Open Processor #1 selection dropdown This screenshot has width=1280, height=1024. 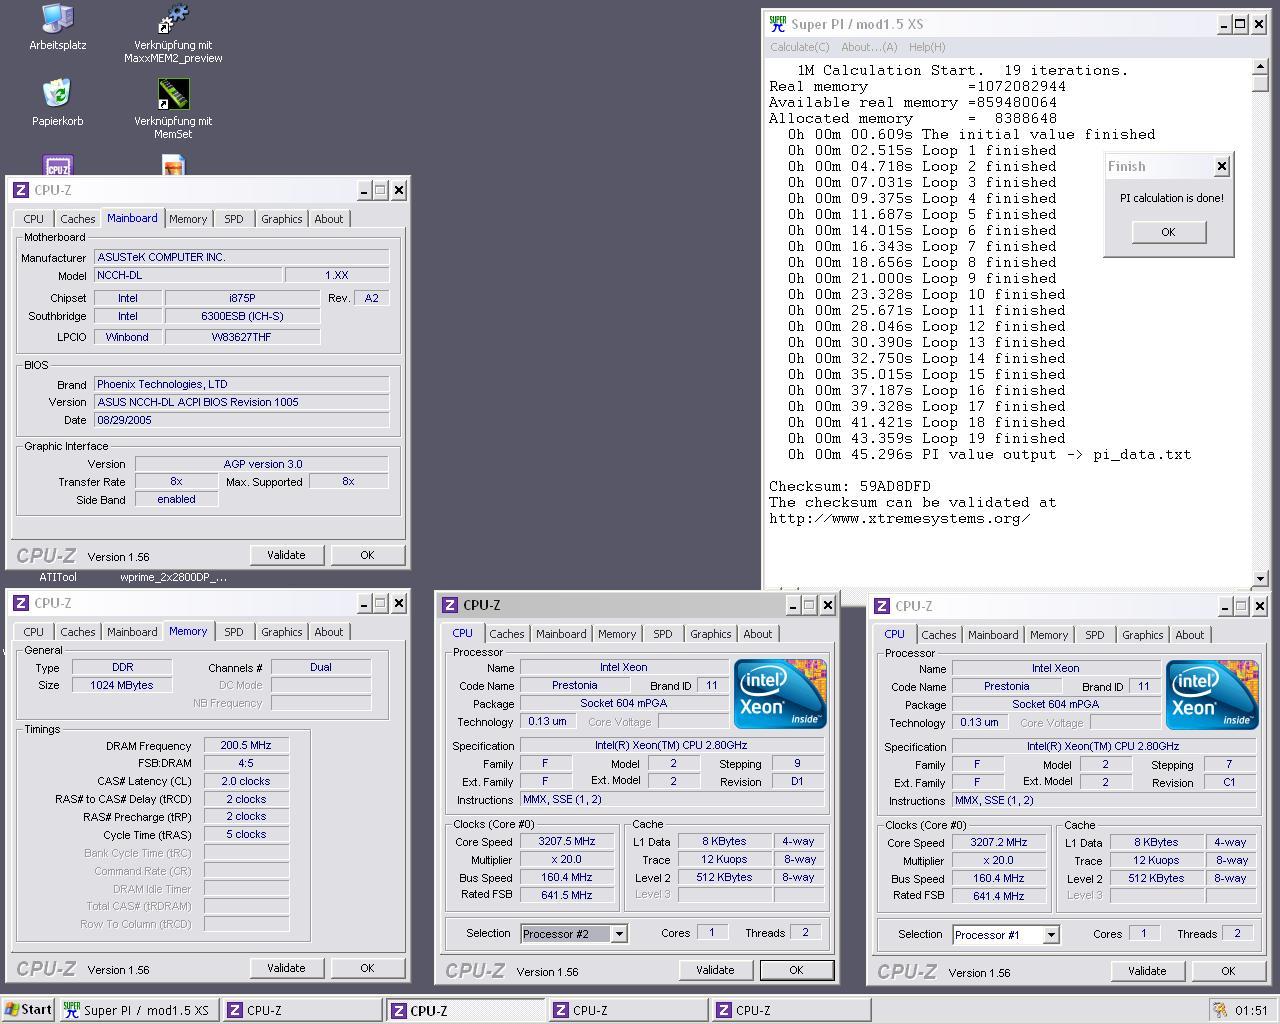coord(1051,935)
